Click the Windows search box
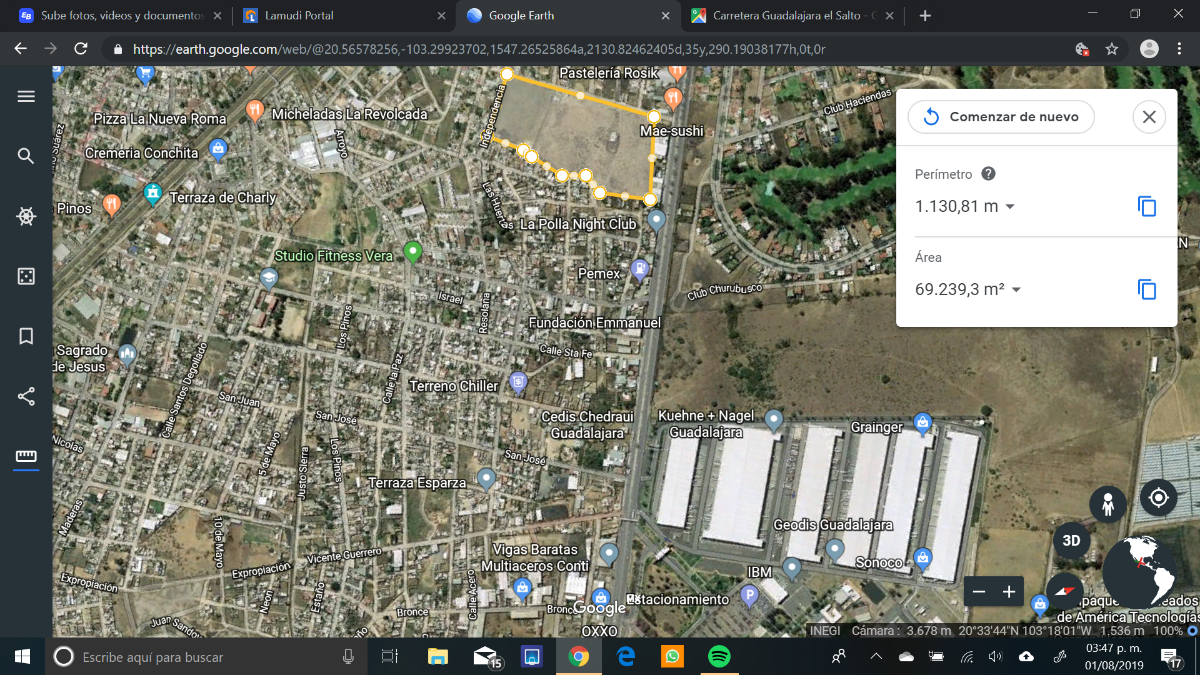Screen dimensions: 1200x675 point(205,656)
